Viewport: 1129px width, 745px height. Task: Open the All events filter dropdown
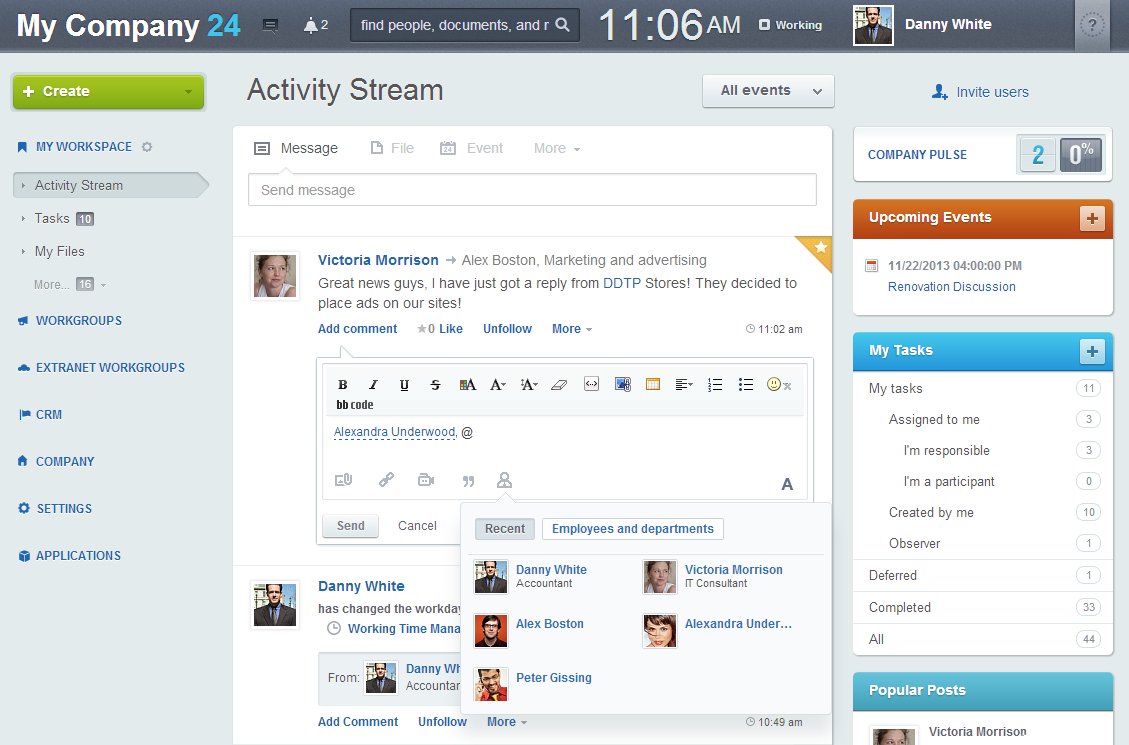(x=768, y=91)
